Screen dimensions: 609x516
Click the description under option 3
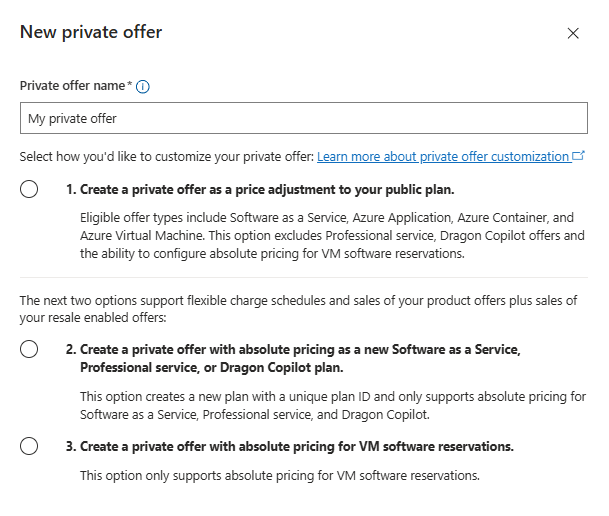point(280,475)
